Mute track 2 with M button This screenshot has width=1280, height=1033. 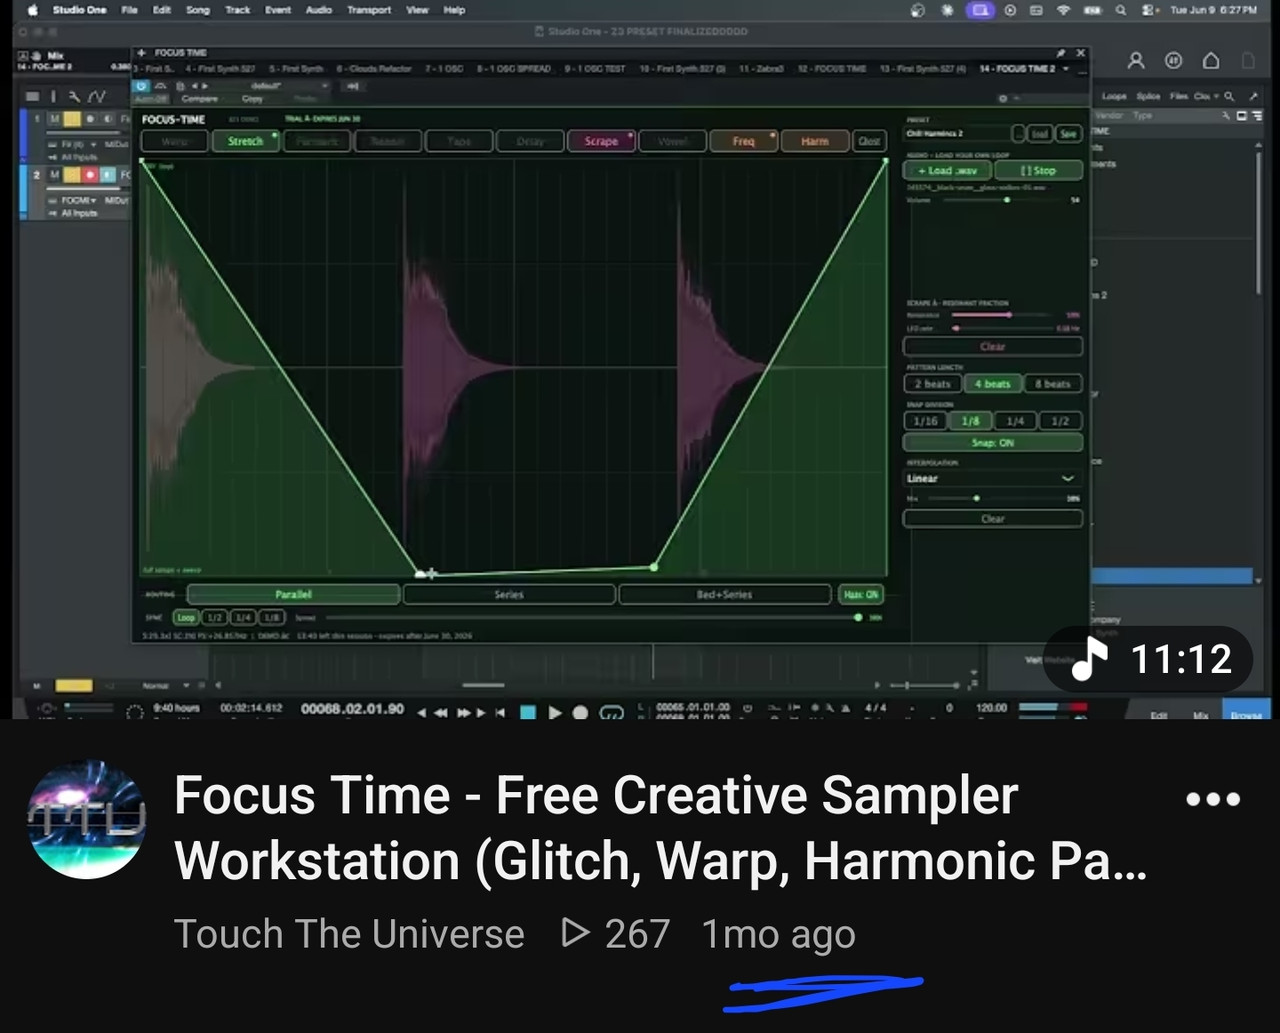(x=55, y=175)
